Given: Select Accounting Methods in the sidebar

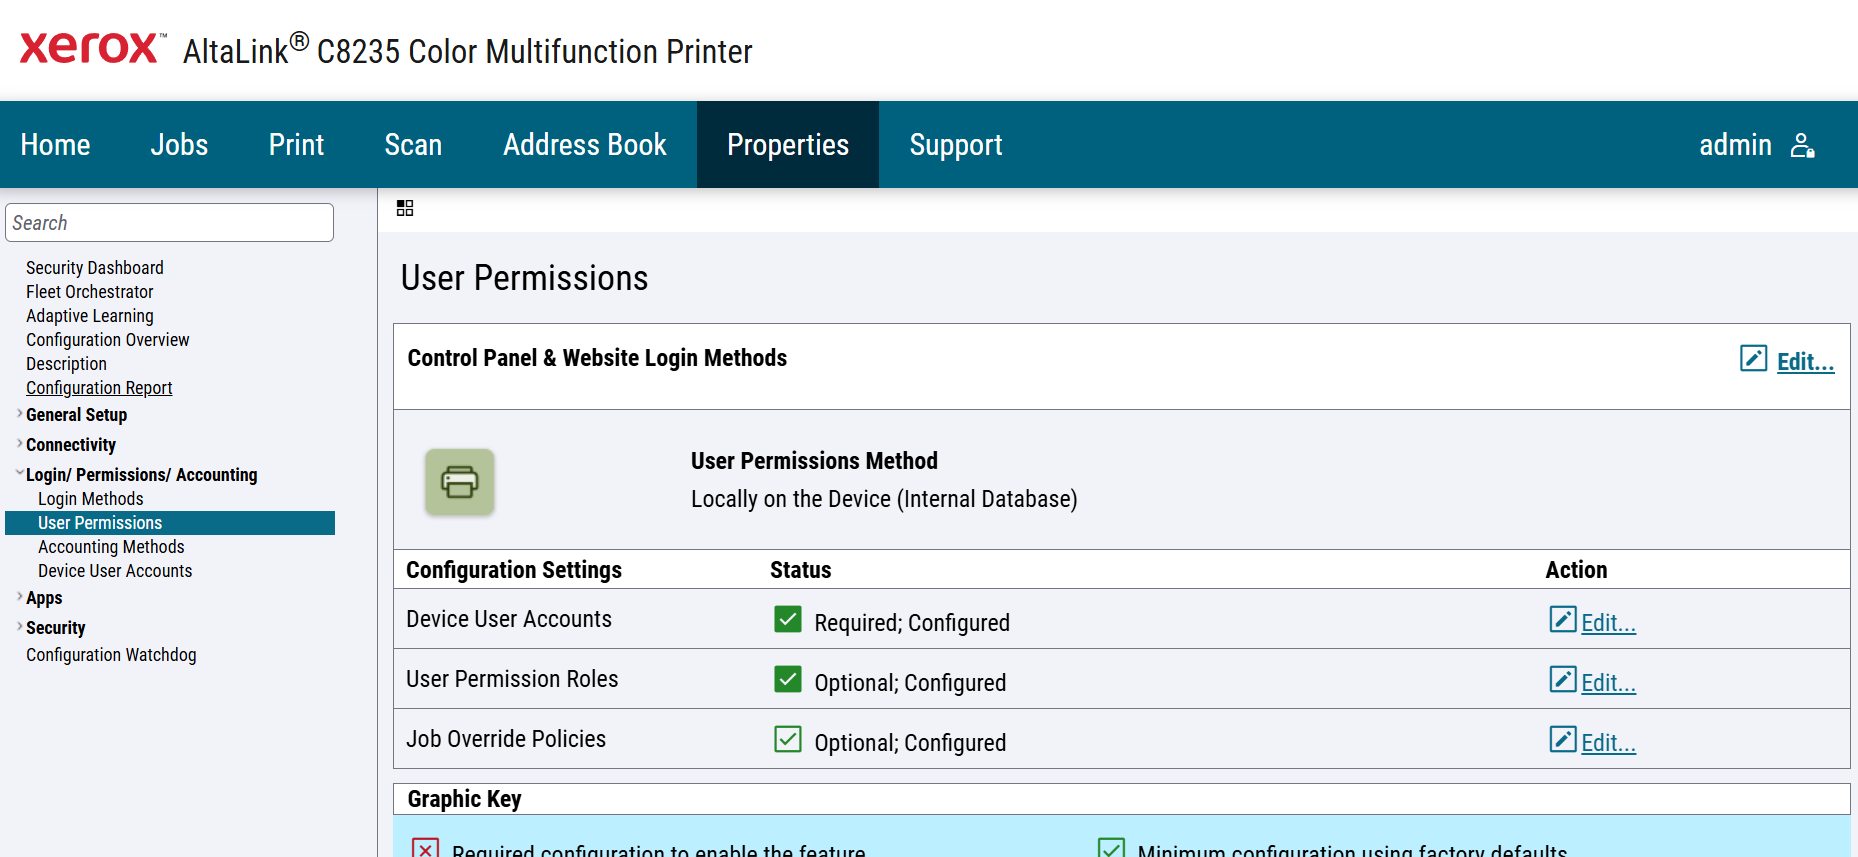Looking at the screenshot, I should (x=111, y=547).
